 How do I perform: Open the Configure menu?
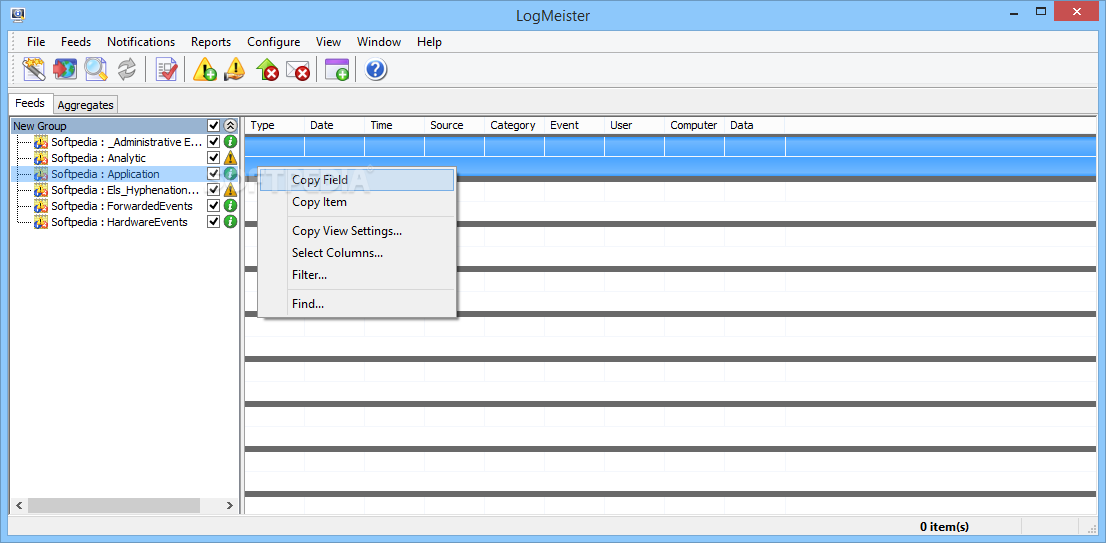click(x=274, y=42)
